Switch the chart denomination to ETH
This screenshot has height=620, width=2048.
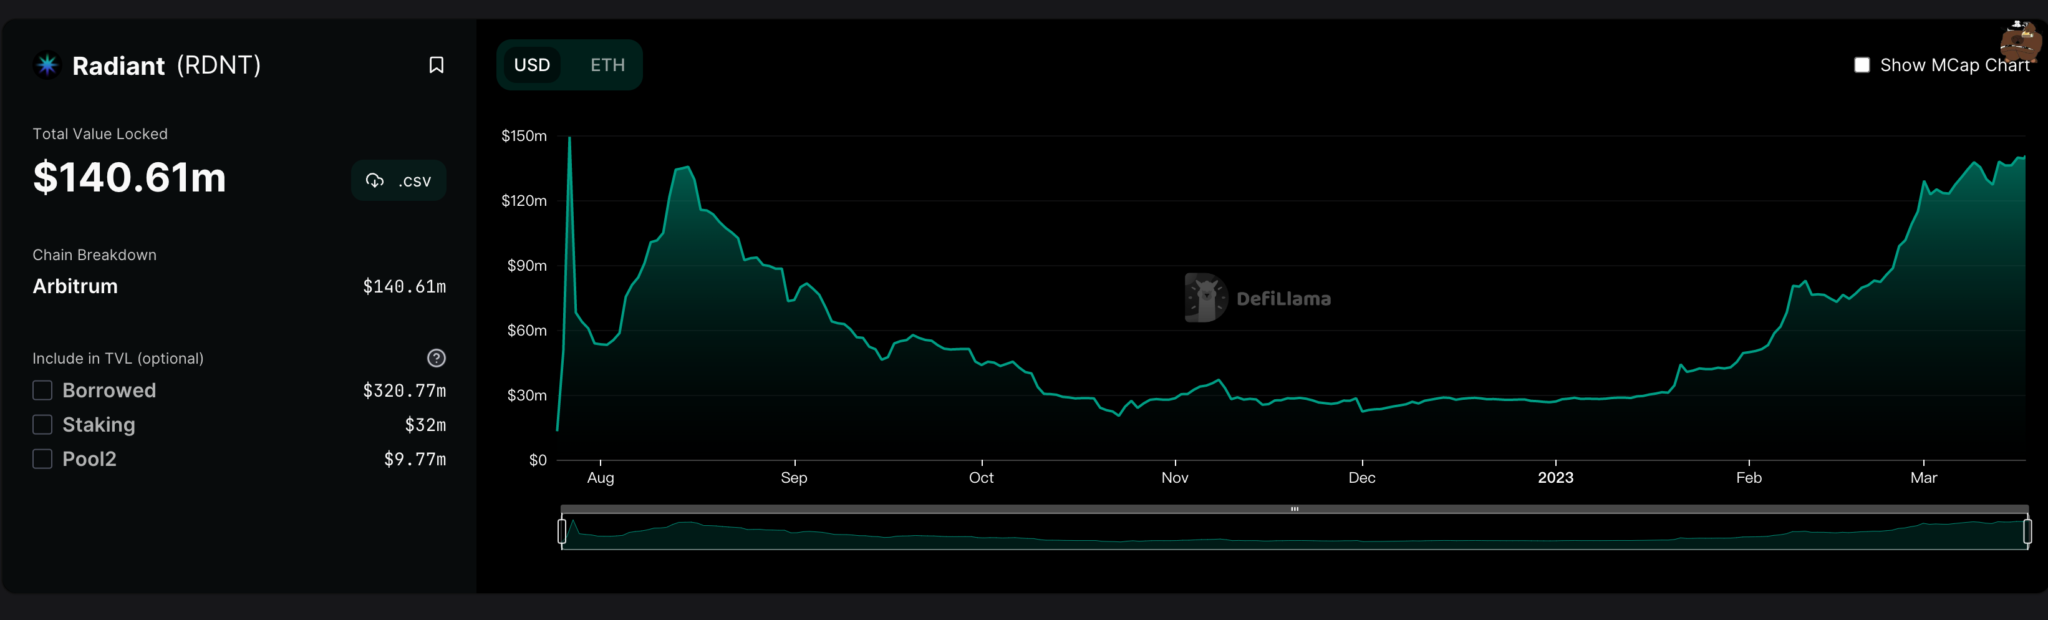tap(607, 65)
